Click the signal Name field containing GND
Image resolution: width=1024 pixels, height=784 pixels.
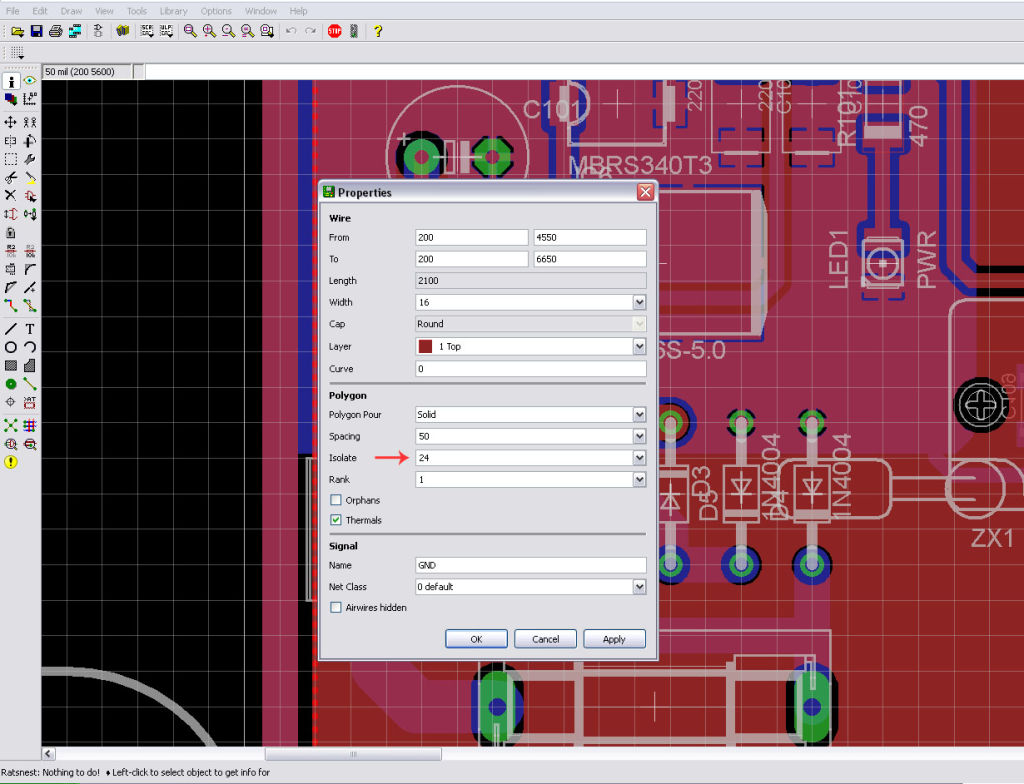[530, 565]
